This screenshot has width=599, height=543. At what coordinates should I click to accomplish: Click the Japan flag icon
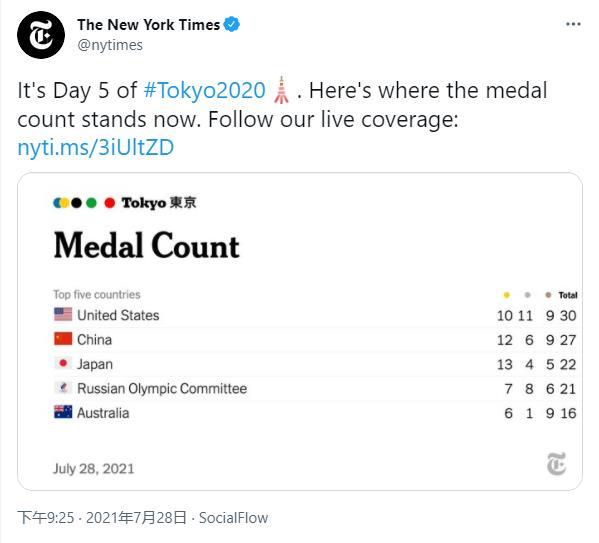coord(63,363)
